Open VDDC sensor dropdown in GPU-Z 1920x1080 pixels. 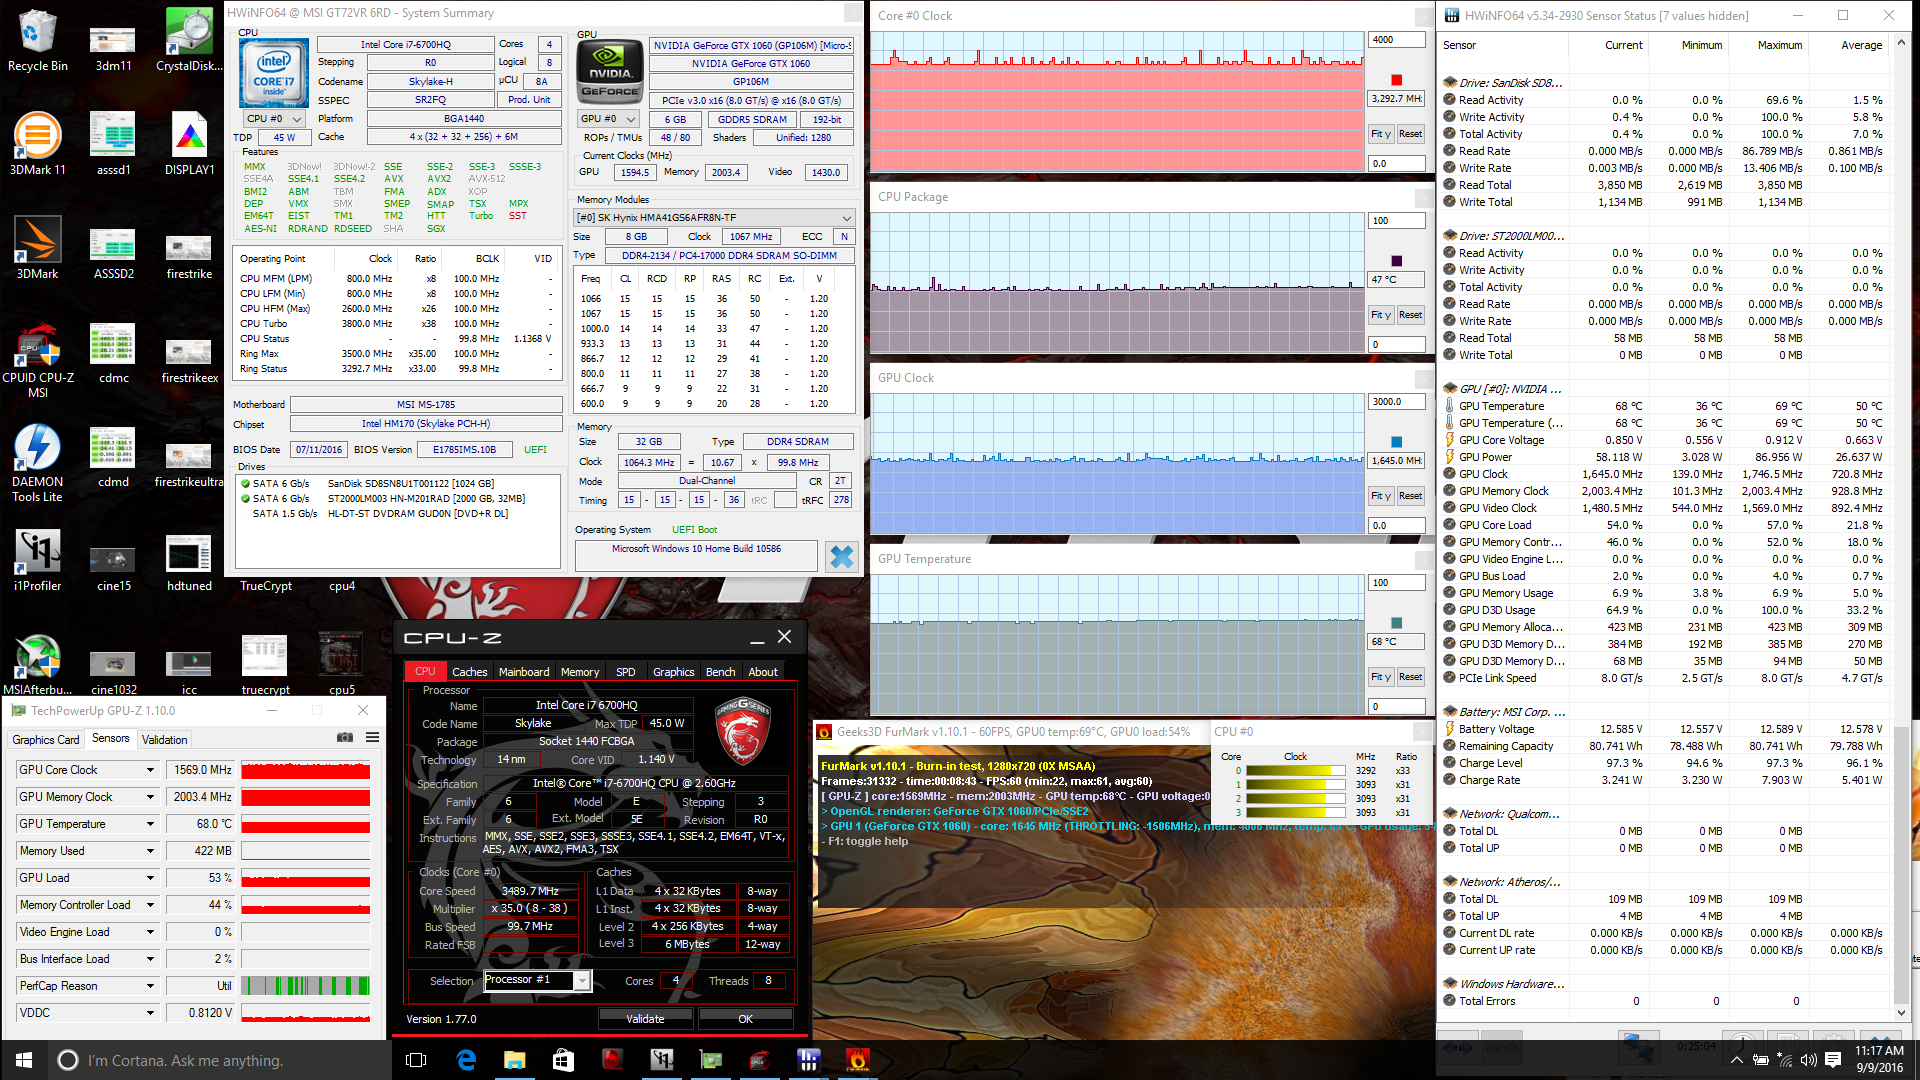[x=150, y=1013]
